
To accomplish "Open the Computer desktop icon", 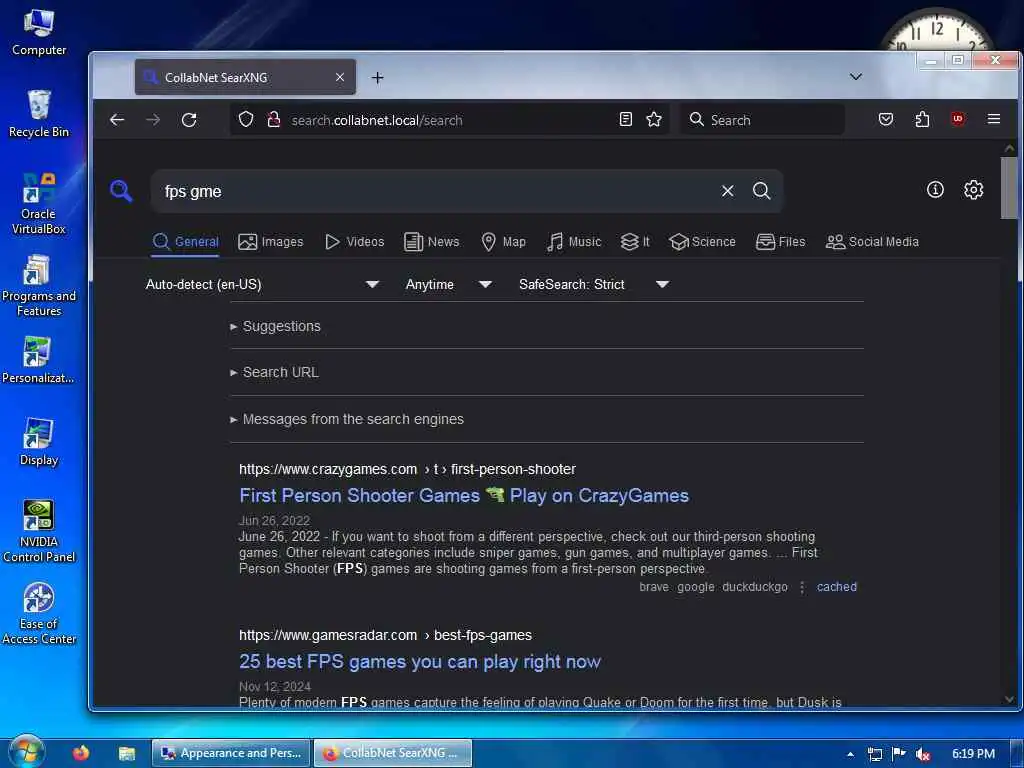I will (39, 33).
